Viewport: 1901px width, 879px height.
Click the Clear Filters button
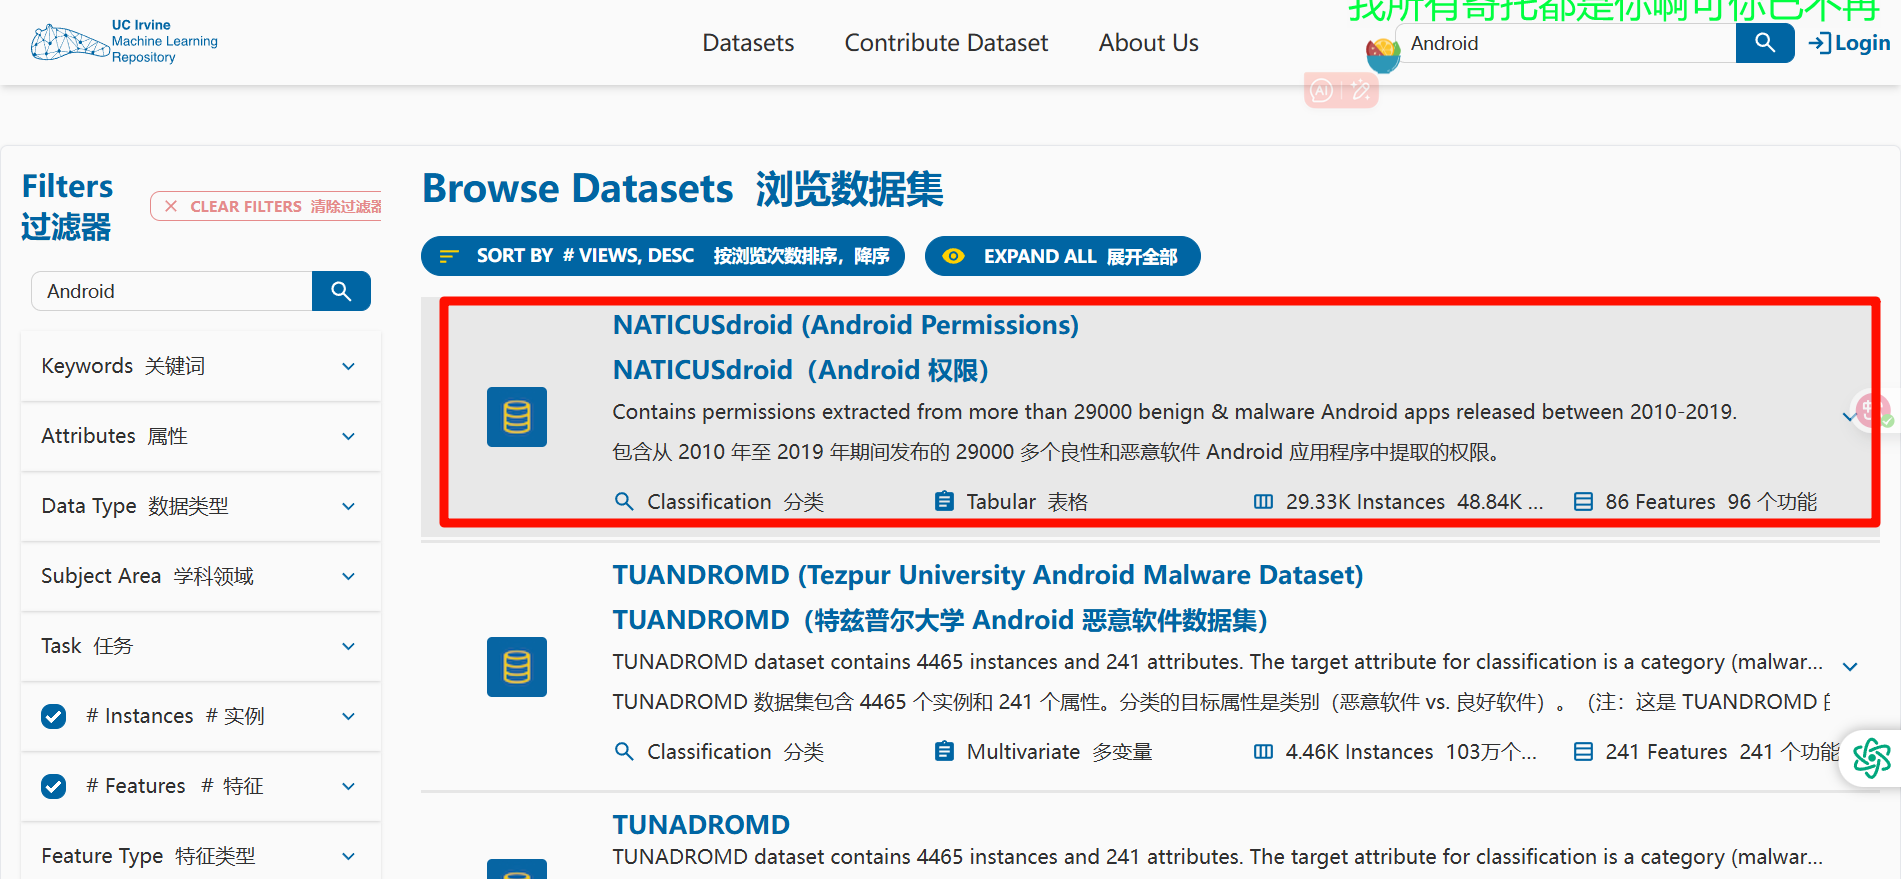click(x=266, y=206)
